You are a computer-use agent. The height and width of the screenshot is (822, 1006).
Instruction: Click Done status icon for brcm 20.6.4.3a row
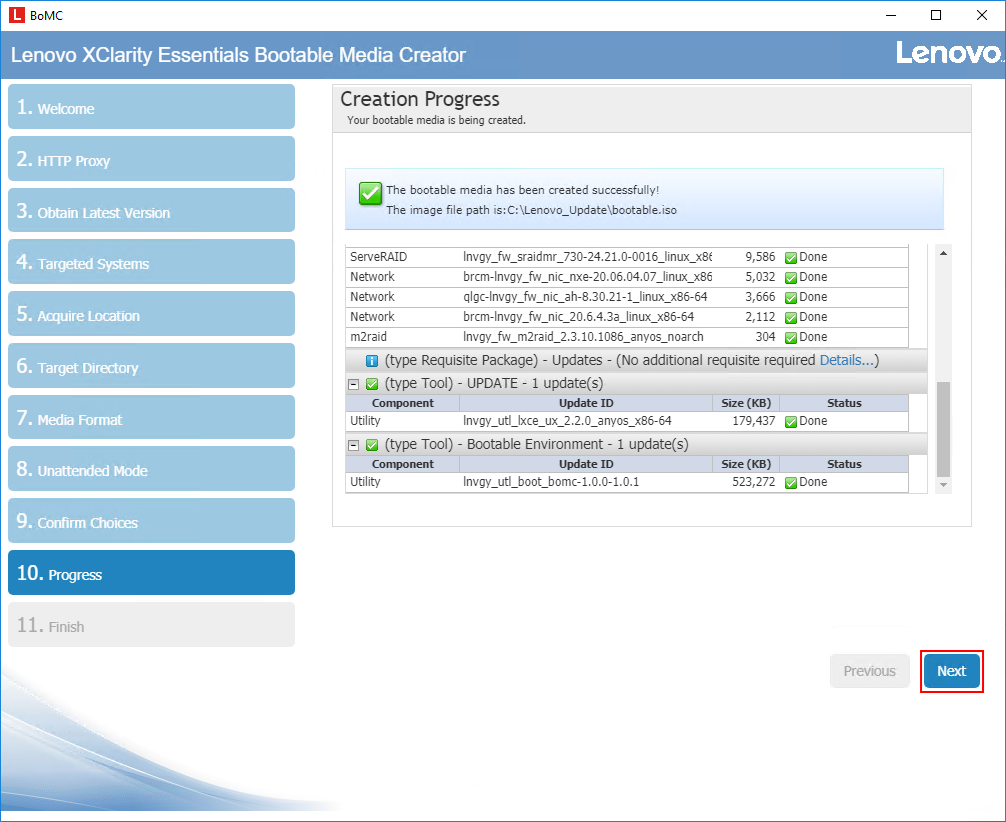tap(790, 317)
